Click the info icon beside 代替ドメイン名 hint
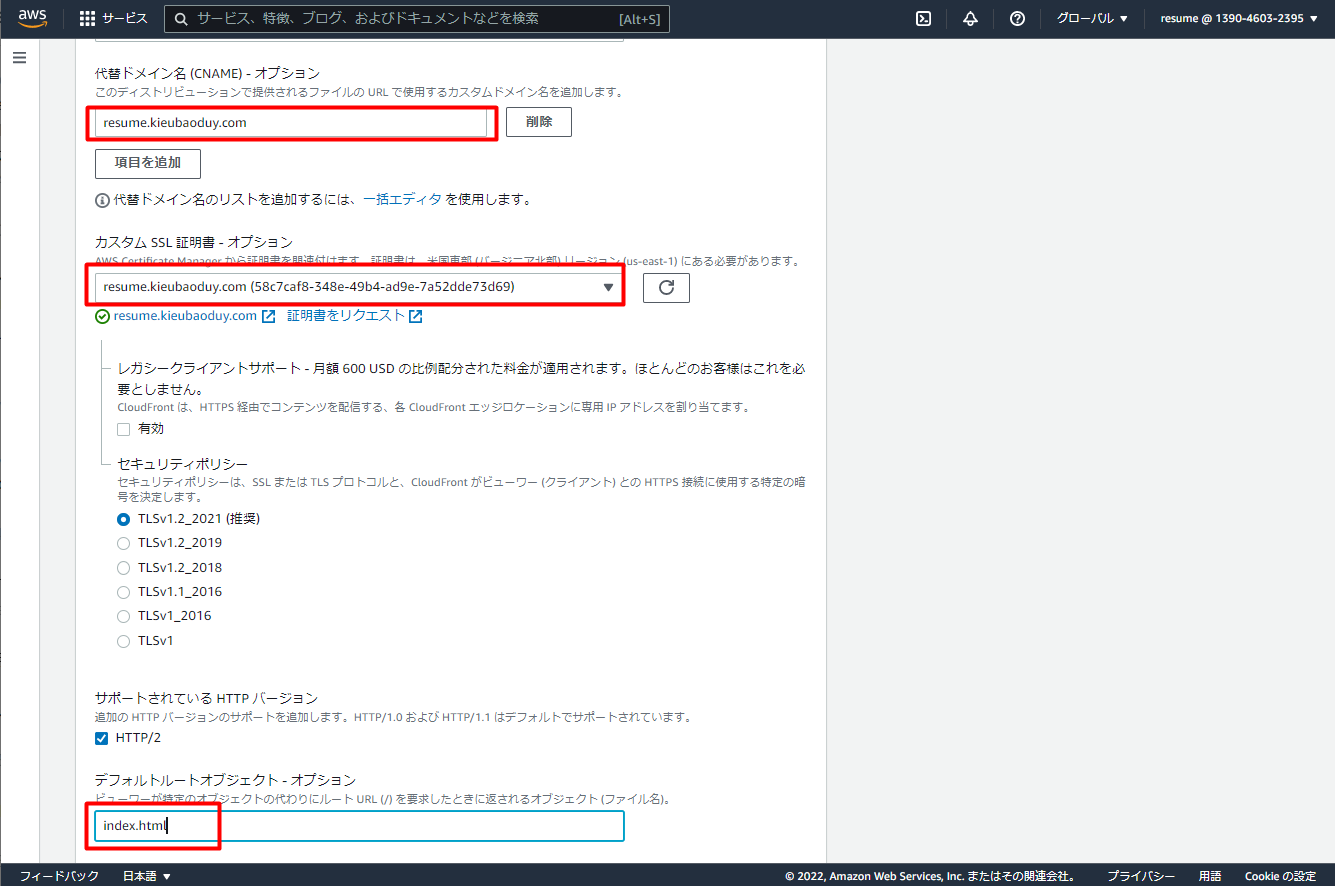 click(102, 200)
